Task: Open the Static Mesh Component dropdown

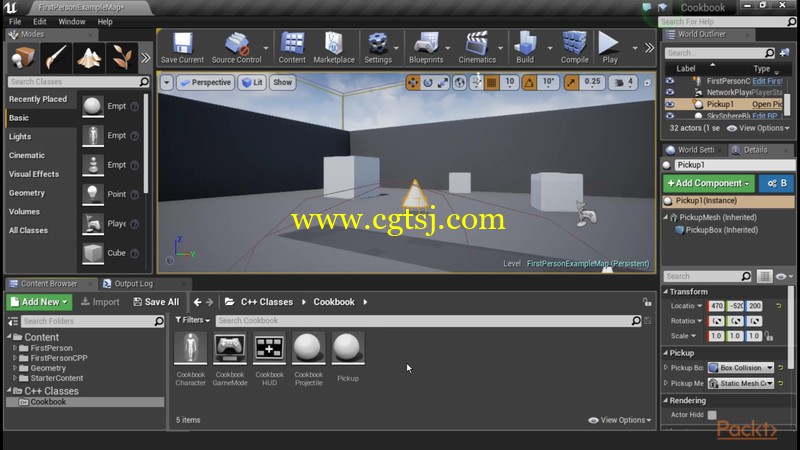Action: (x=741, y=383)
